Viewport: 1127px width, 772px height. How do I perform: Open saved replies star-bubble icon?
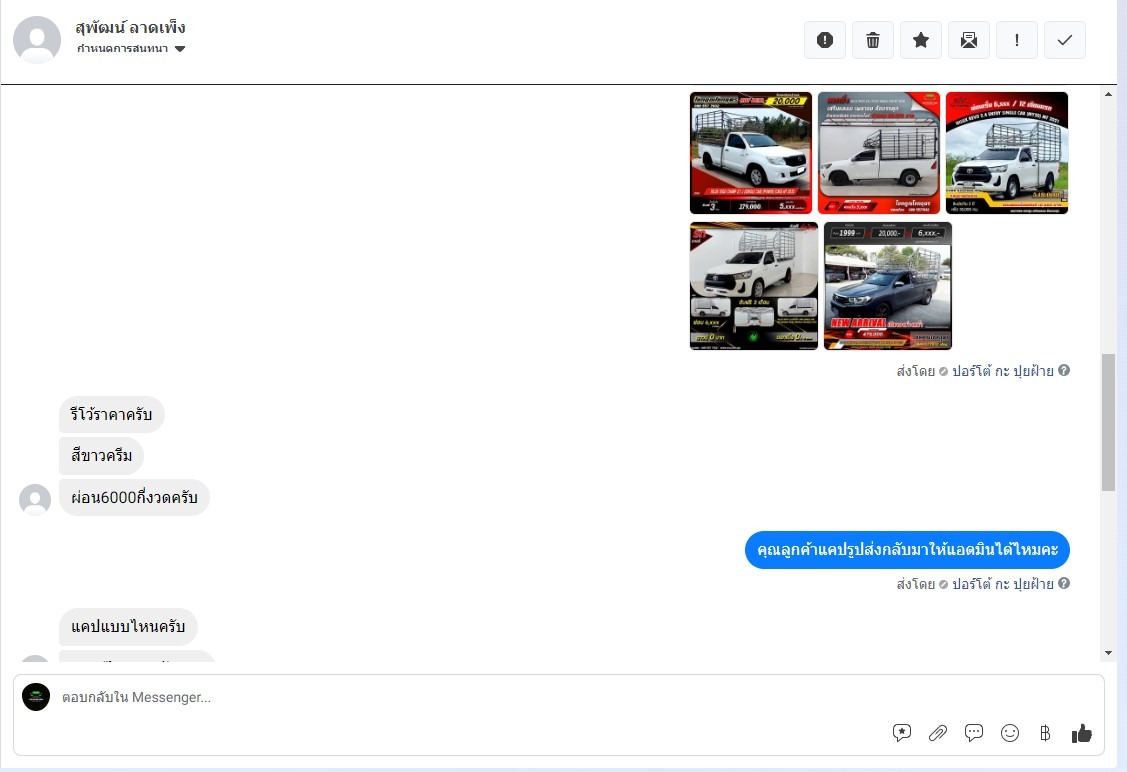point(902,733)
